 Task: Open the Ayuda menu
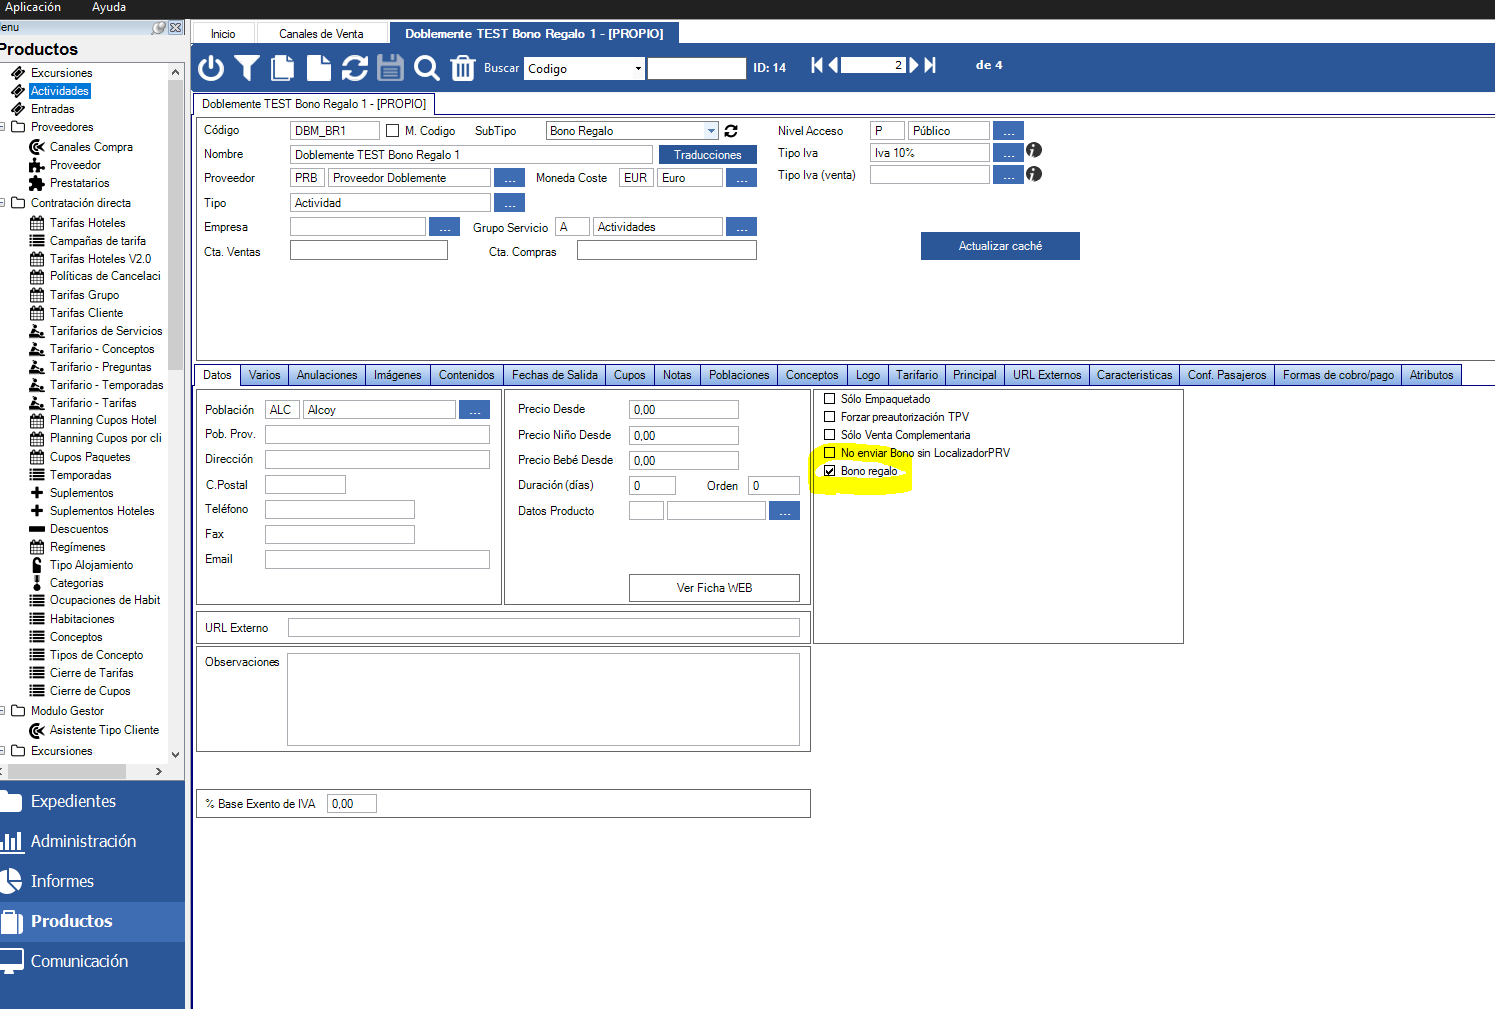(109, 7)
